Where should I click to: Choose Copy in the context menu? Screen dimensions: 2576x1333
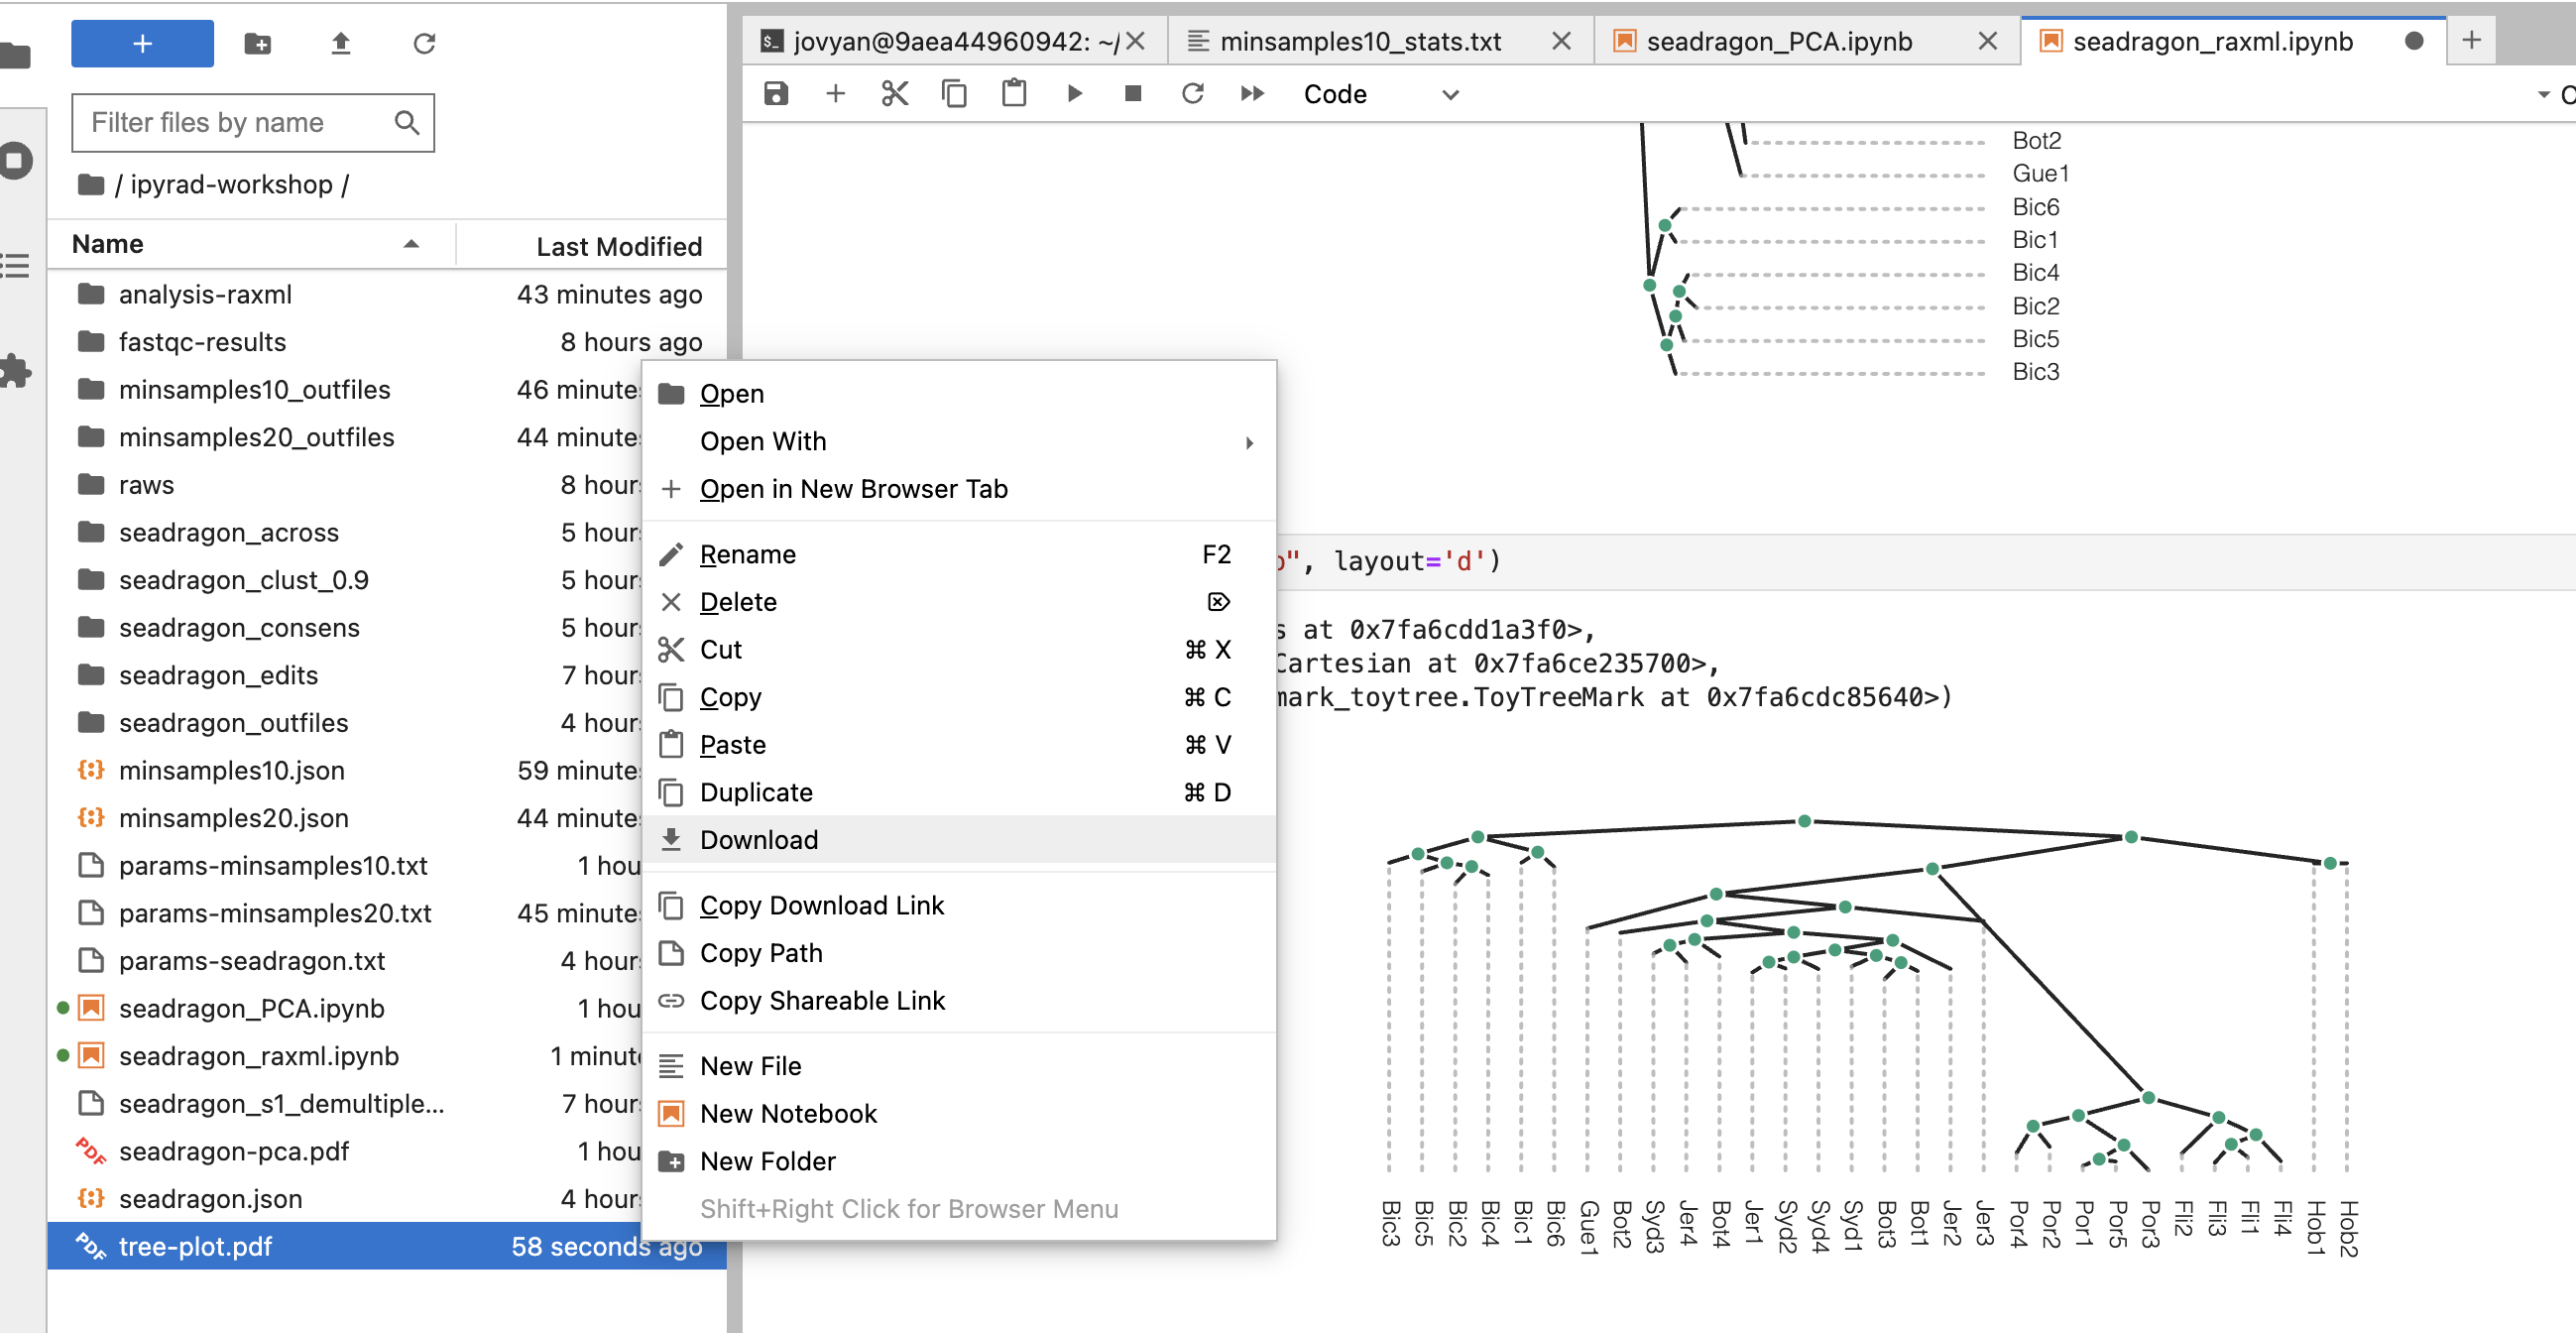click(959, 697)
